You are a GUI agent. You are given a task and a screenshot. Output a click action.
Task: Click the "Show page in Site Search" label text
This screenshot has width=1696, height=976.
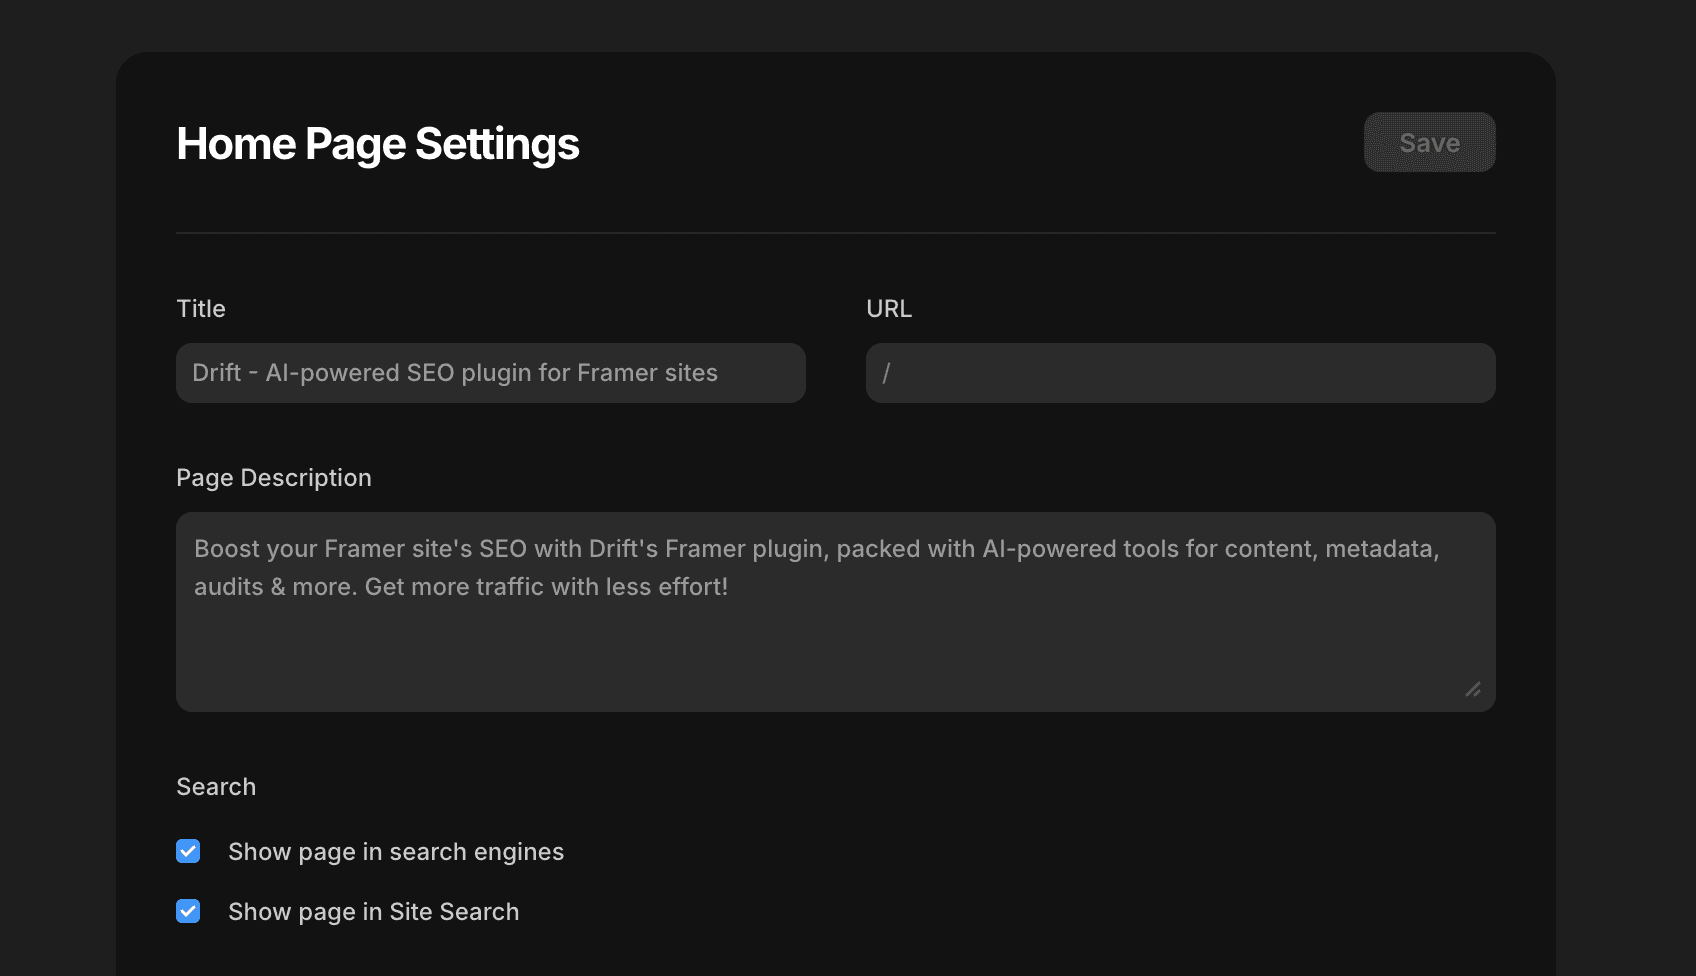[x=373, y=911]
